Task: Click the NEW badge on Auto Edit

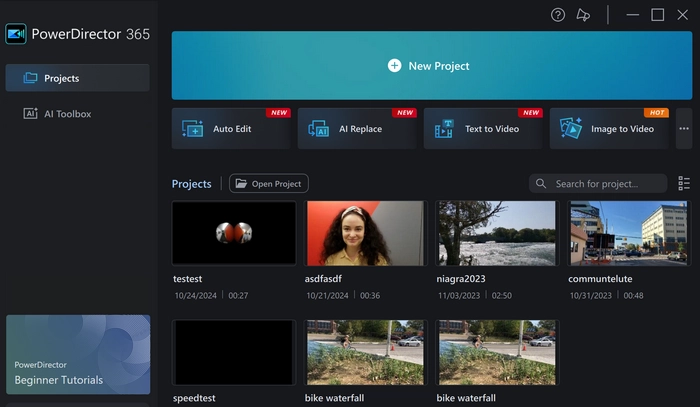Action: click(279, 113)
